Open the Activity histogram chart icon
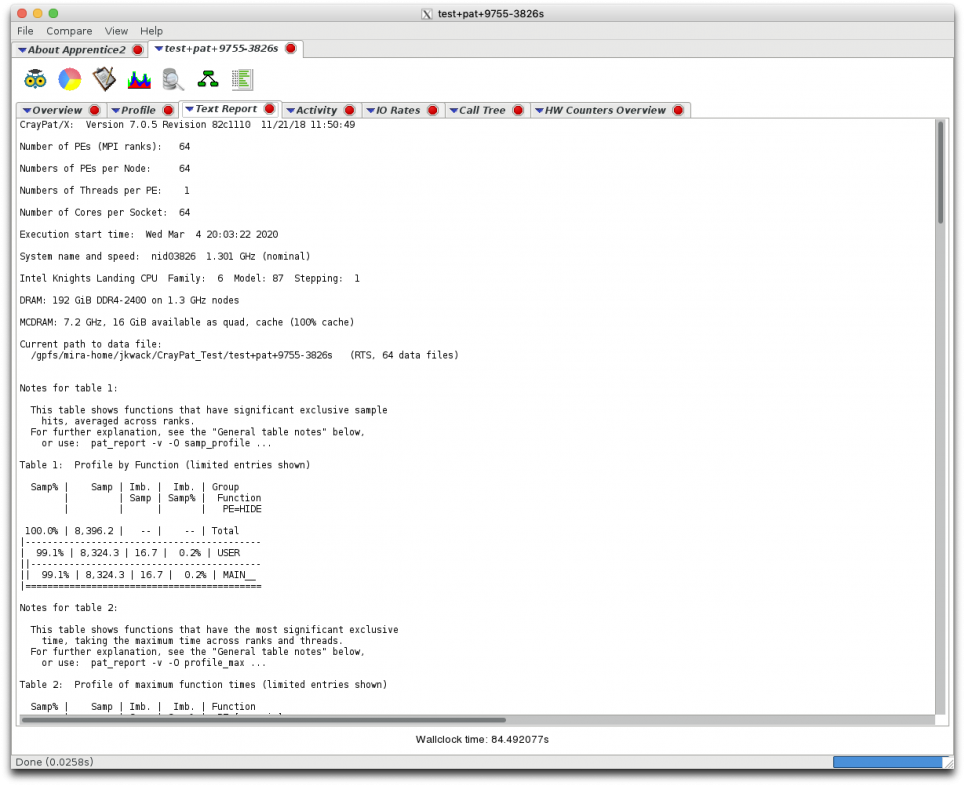 click(x=139, y=79)
